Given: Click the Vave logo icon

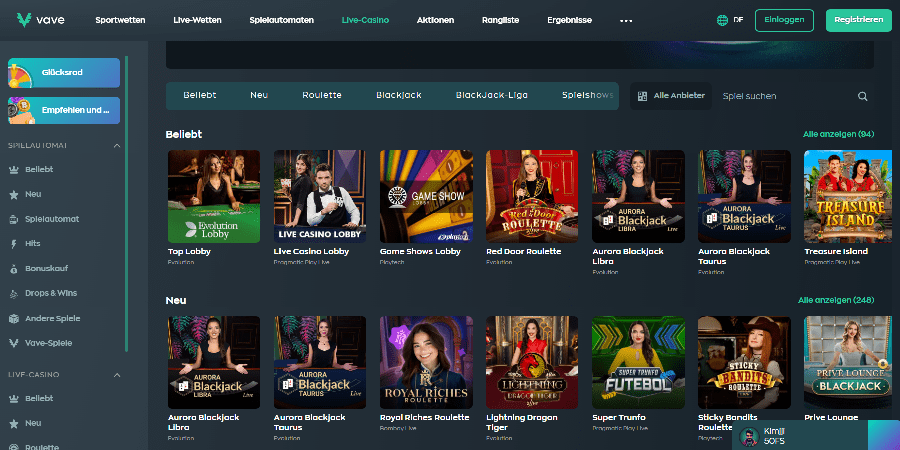Looking at the screenshot, I should [25, 20].
